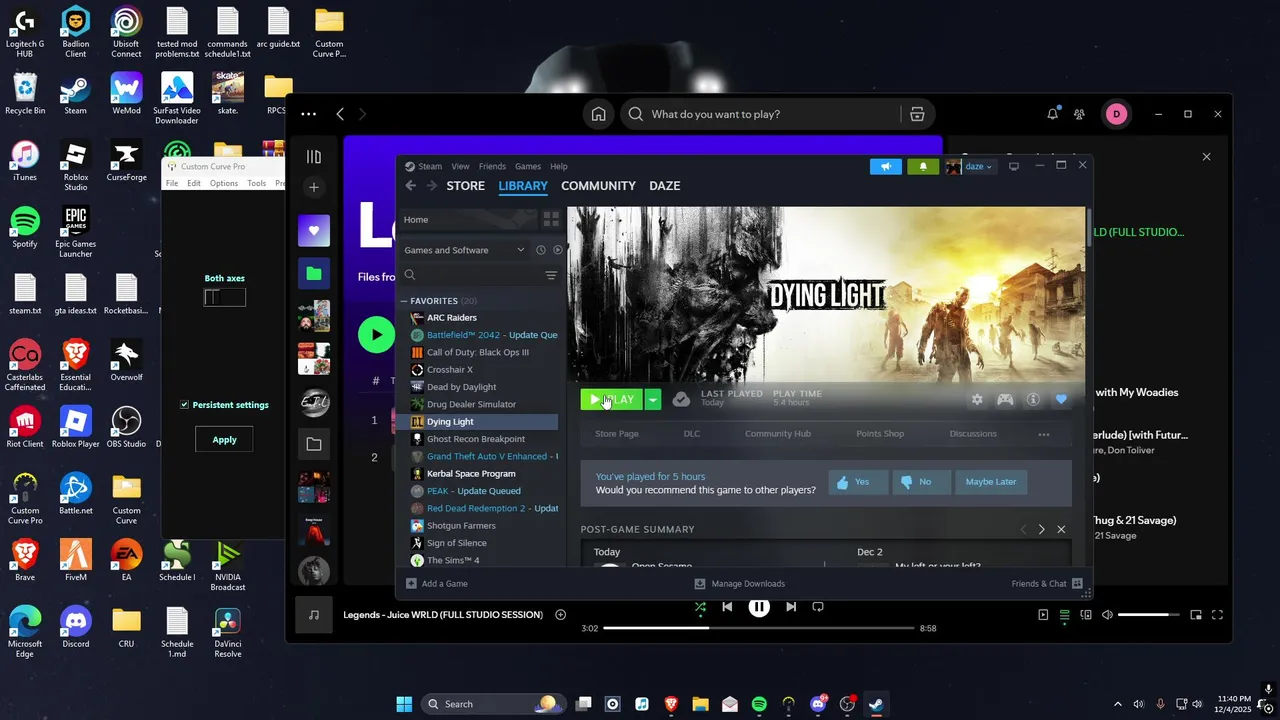Image resolution: width=1280 pixels, height=720 pixels.
Task: Pause the Spotify track
Action: coord(759,606)
